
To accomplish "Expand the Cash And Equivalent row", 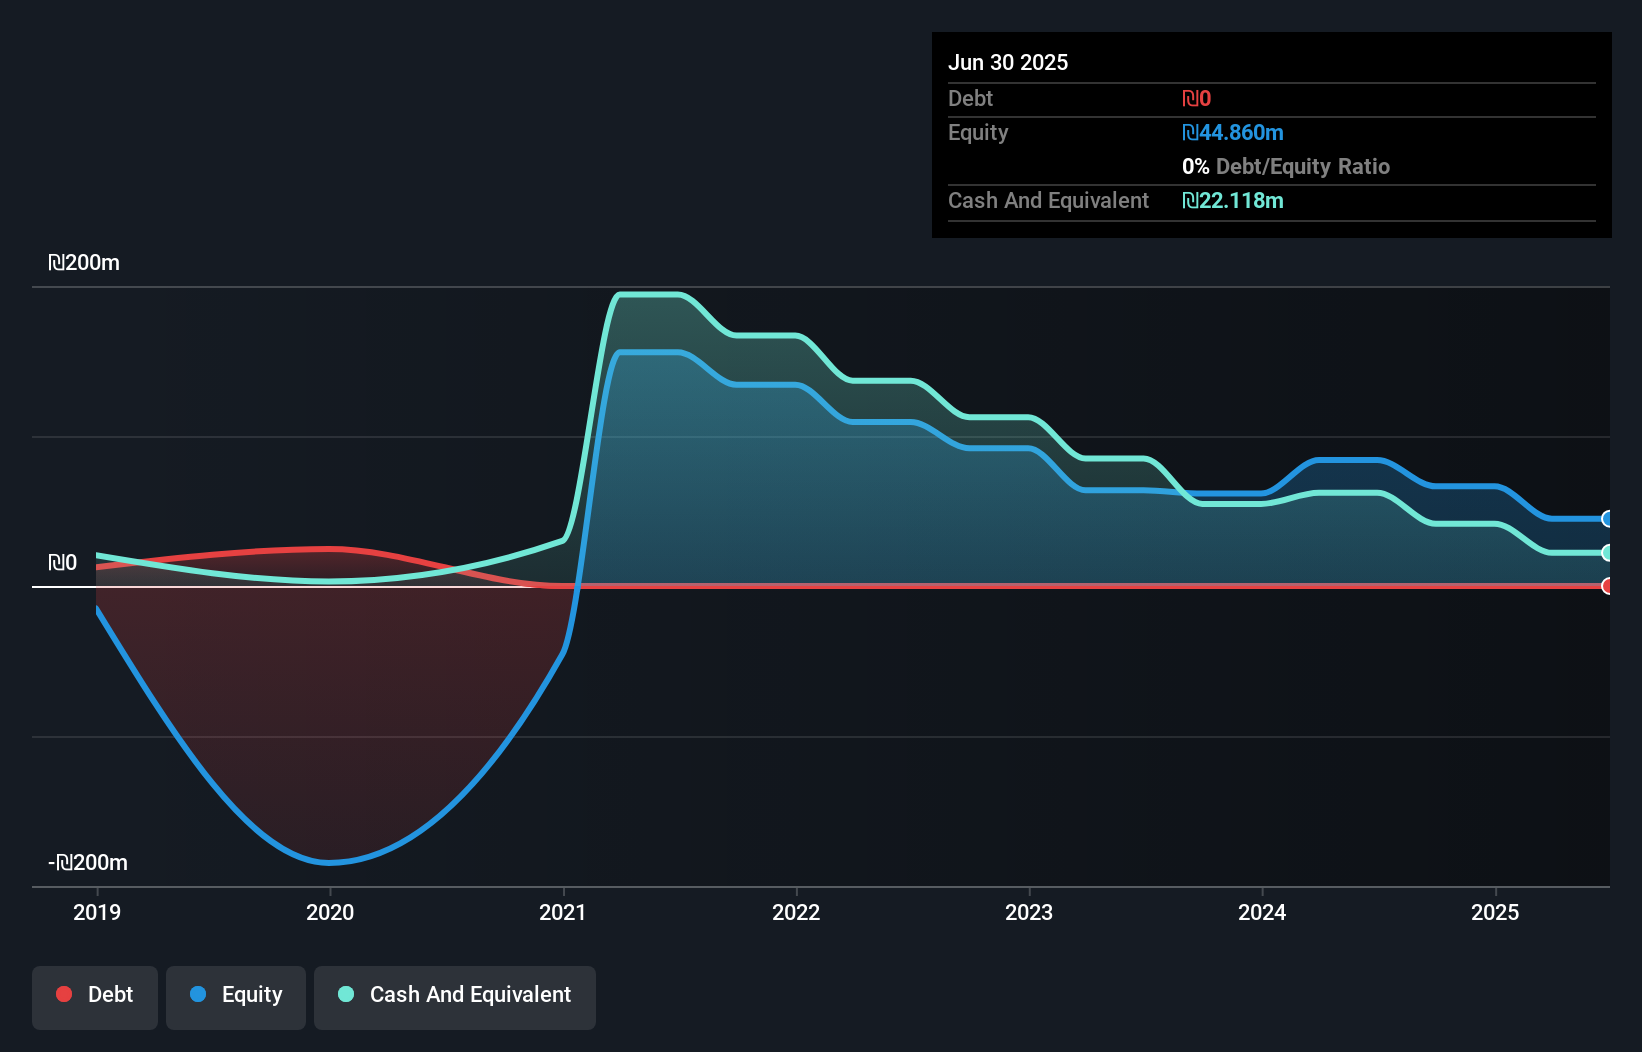I will pos(1047,200).
